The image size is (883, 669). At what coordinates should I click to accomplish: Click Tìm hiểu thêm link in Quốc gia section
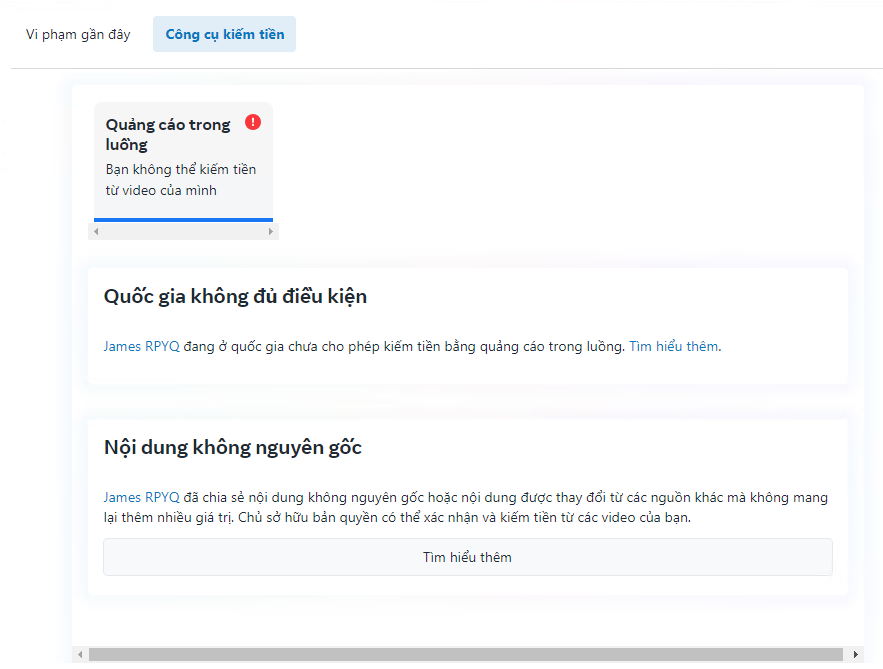coord(674,346)
